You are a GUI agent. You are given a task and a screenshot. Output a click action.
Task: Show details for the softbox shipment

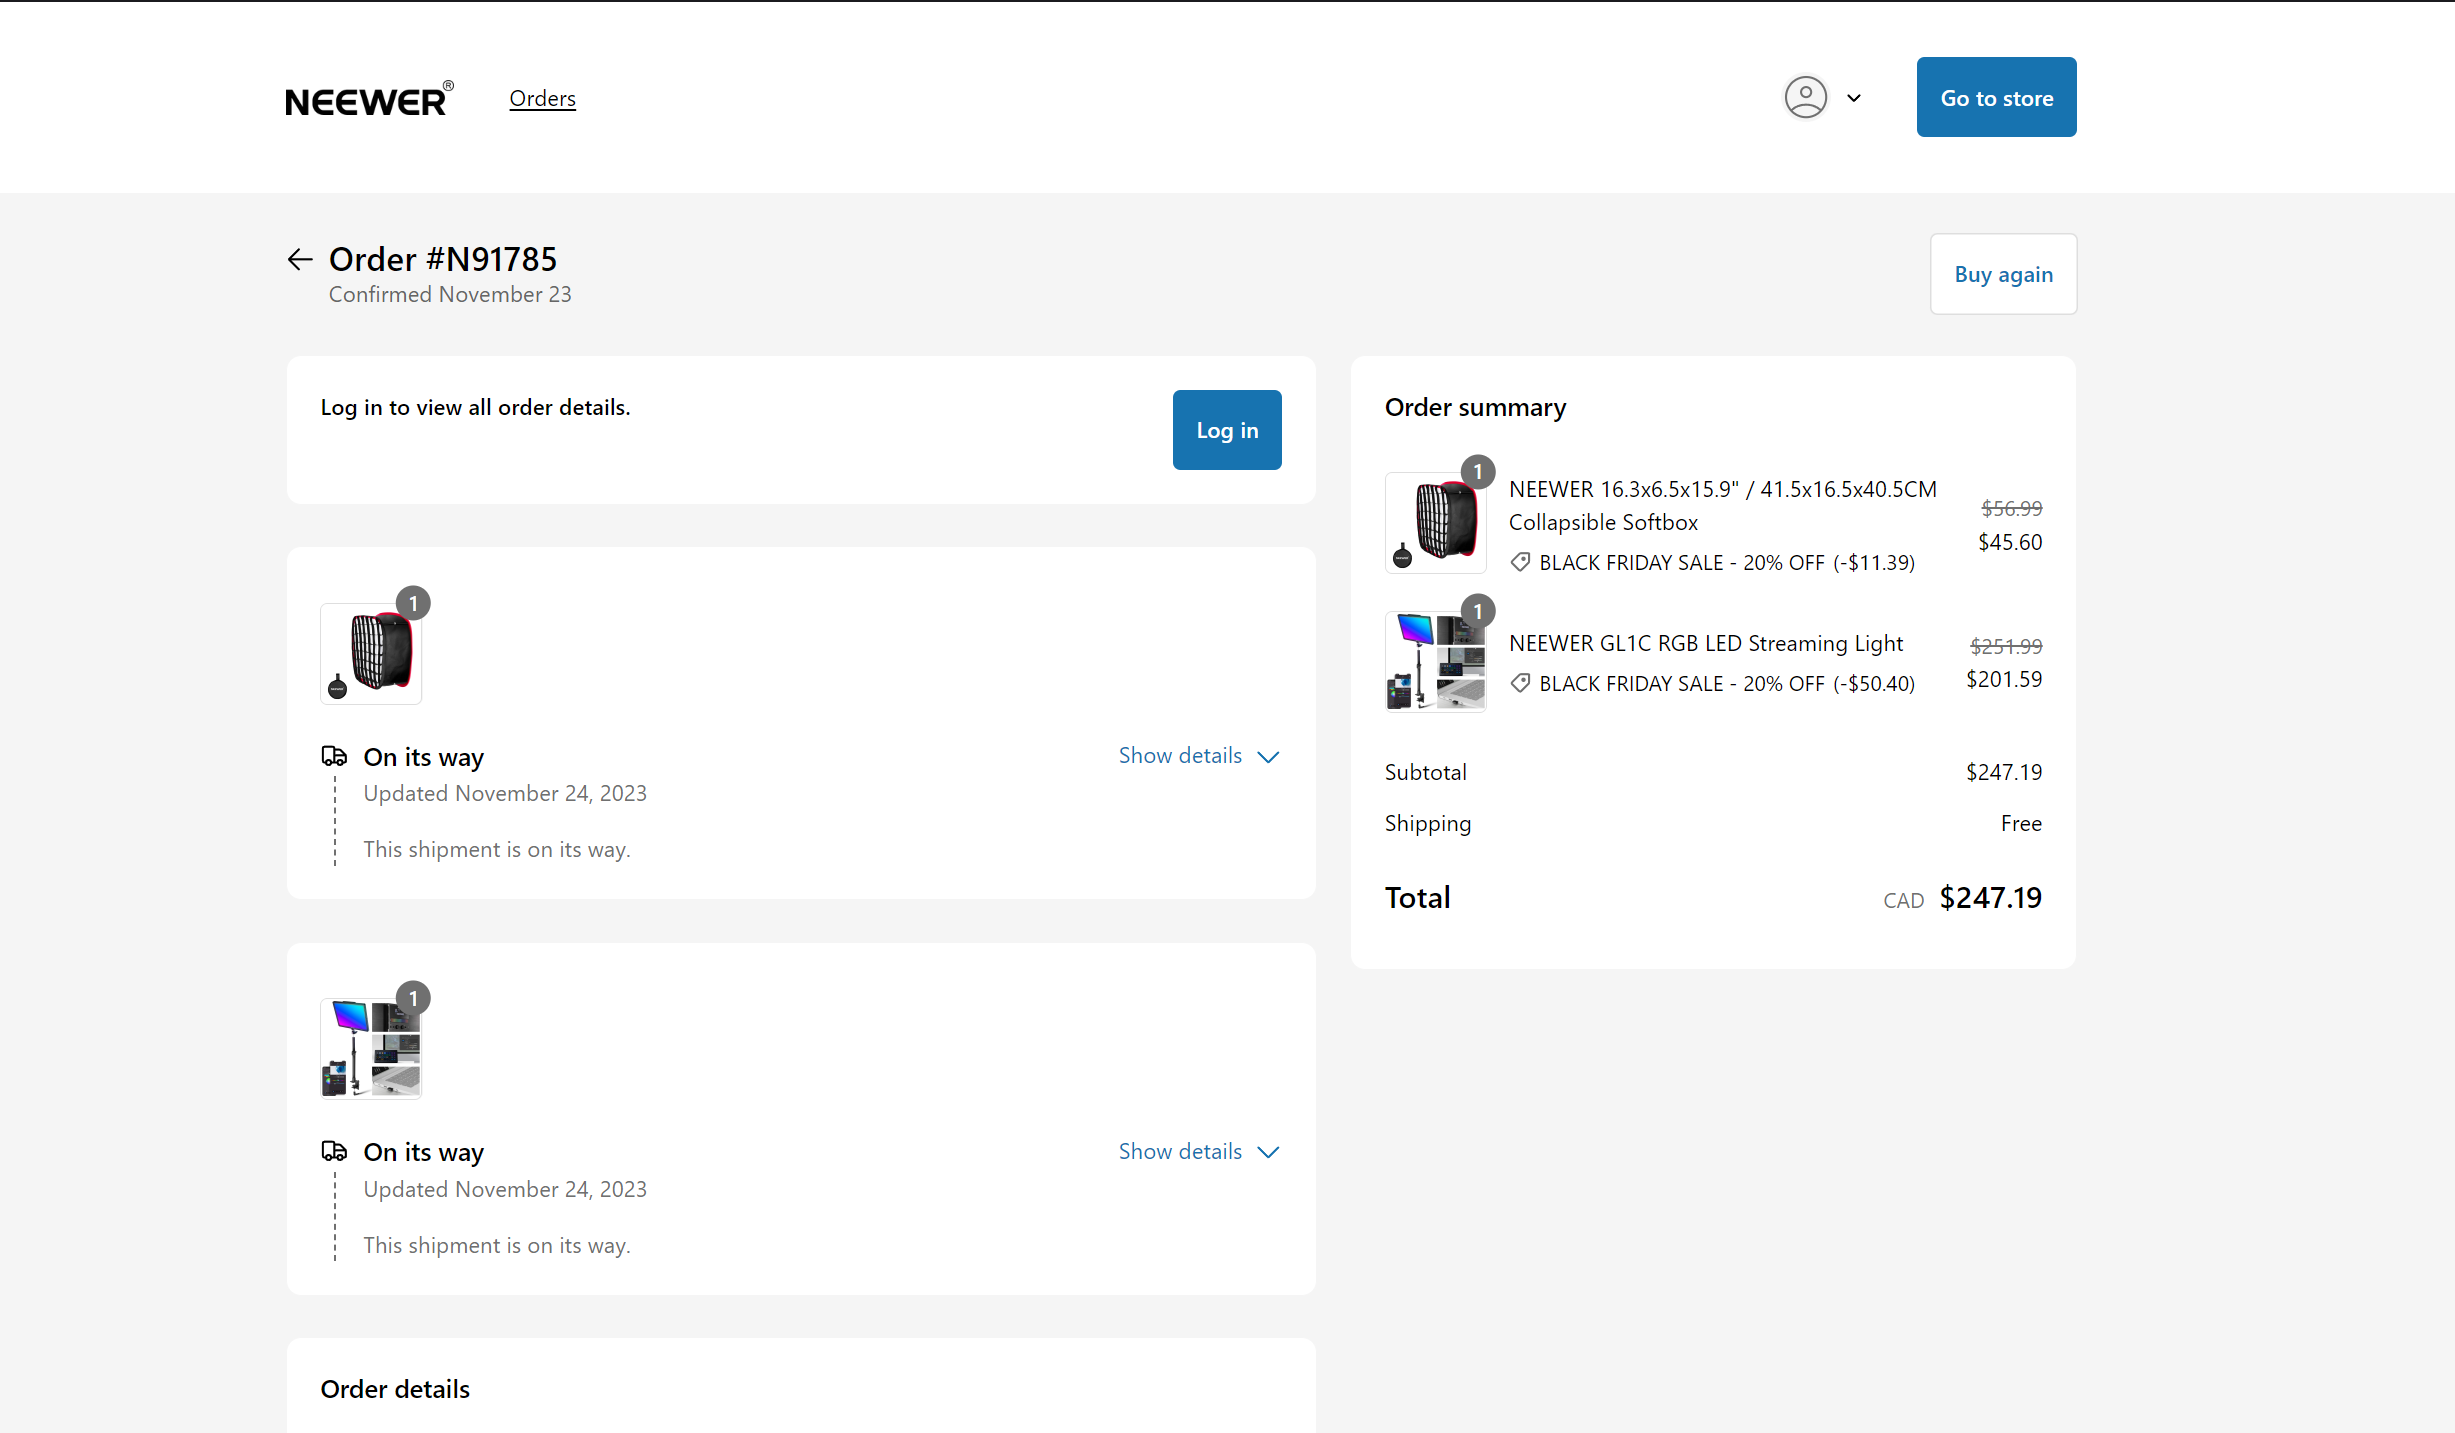coord(1199,756)
